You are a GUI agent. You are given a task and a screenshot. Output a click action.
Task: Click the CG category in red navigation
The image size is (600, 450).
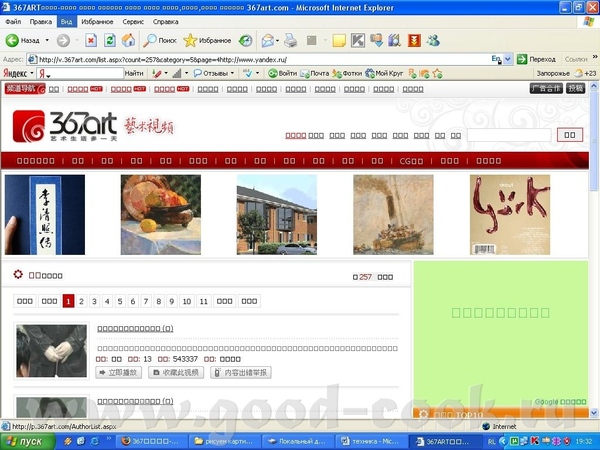click(x=411, y=161)
